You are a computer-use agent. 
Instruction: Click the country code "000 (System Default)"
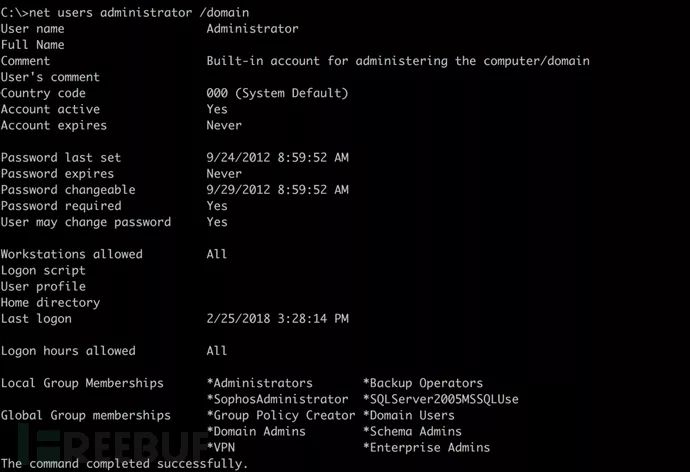[x=277, y=93]
